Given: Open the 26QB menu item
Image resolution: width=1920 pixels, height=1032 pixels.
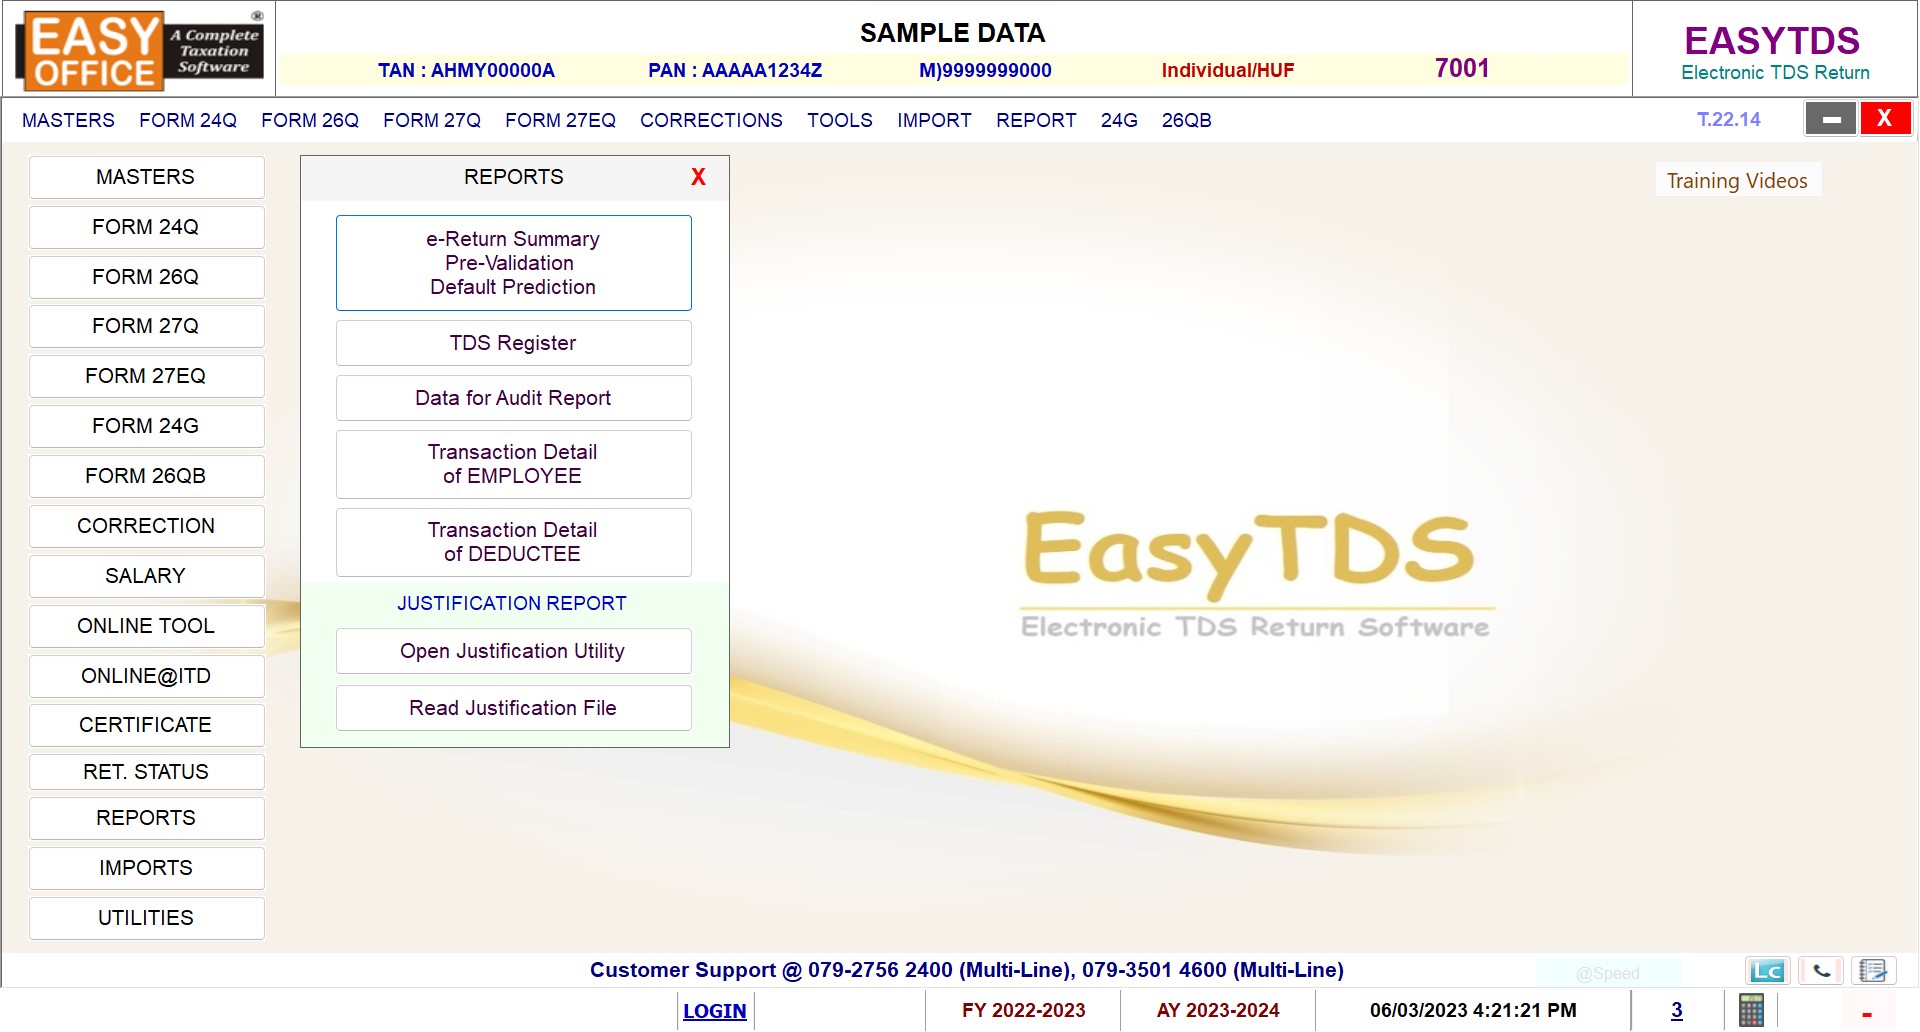Looking at the screenshot, I should click(1186, 120).
